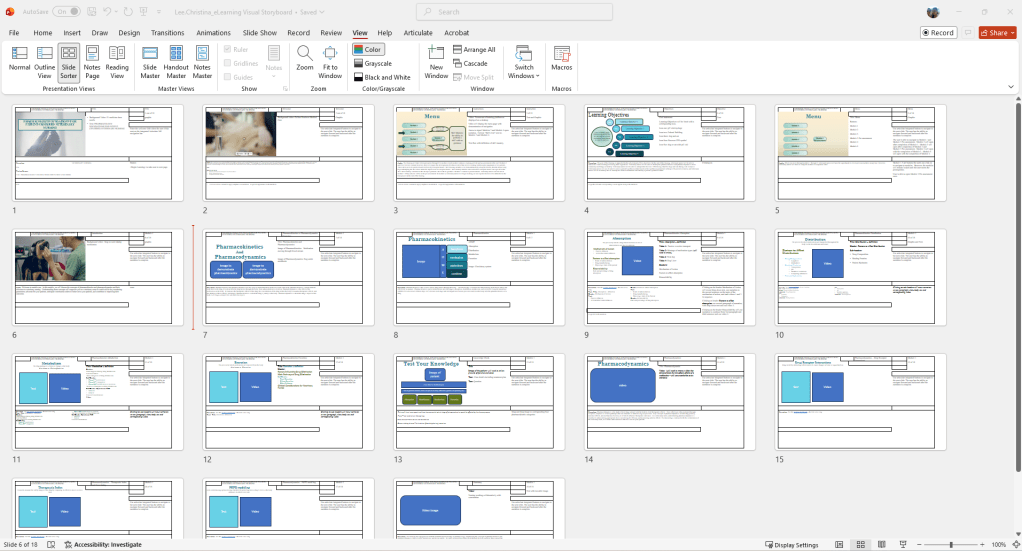Start presentation from beginning icon
This screenshot has height=551, width=1022.
[143, 12]
